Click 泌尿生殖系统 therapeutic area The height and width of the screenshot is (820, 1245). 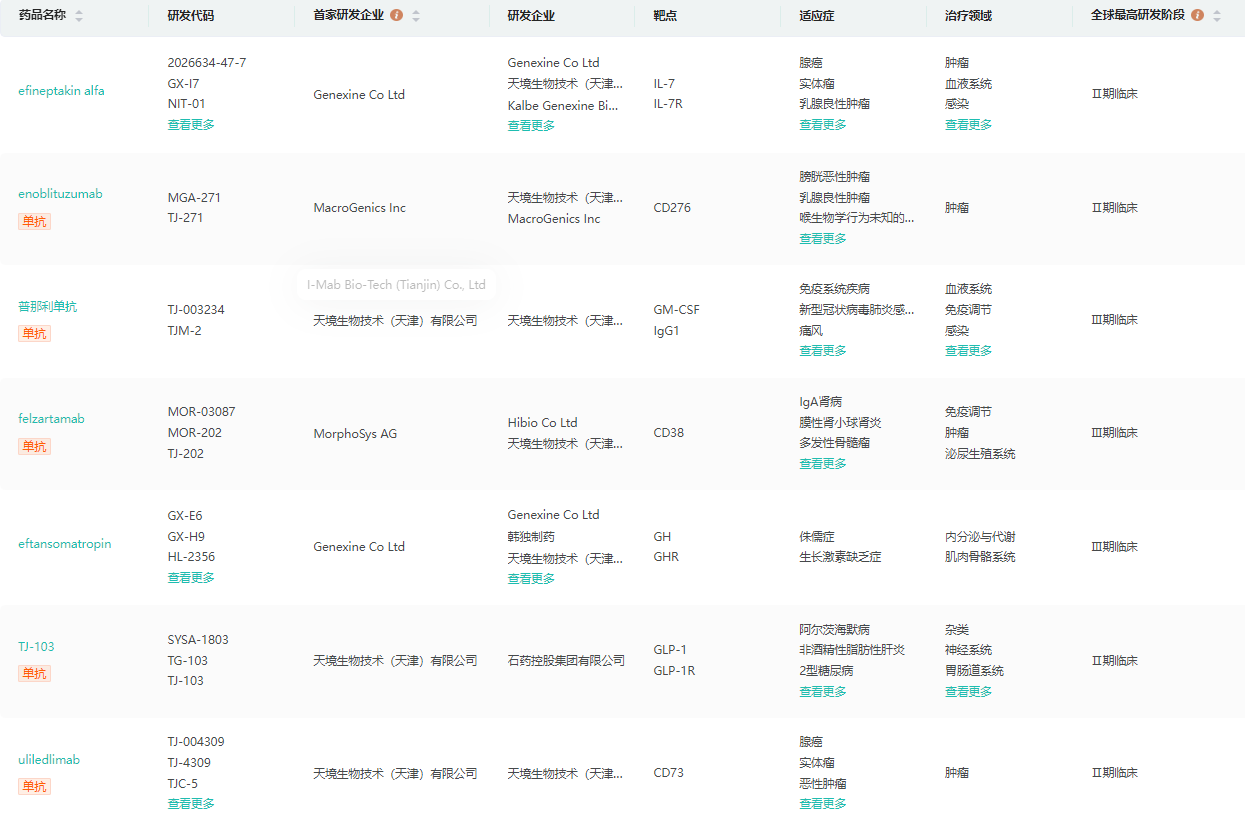pos(980,454)
